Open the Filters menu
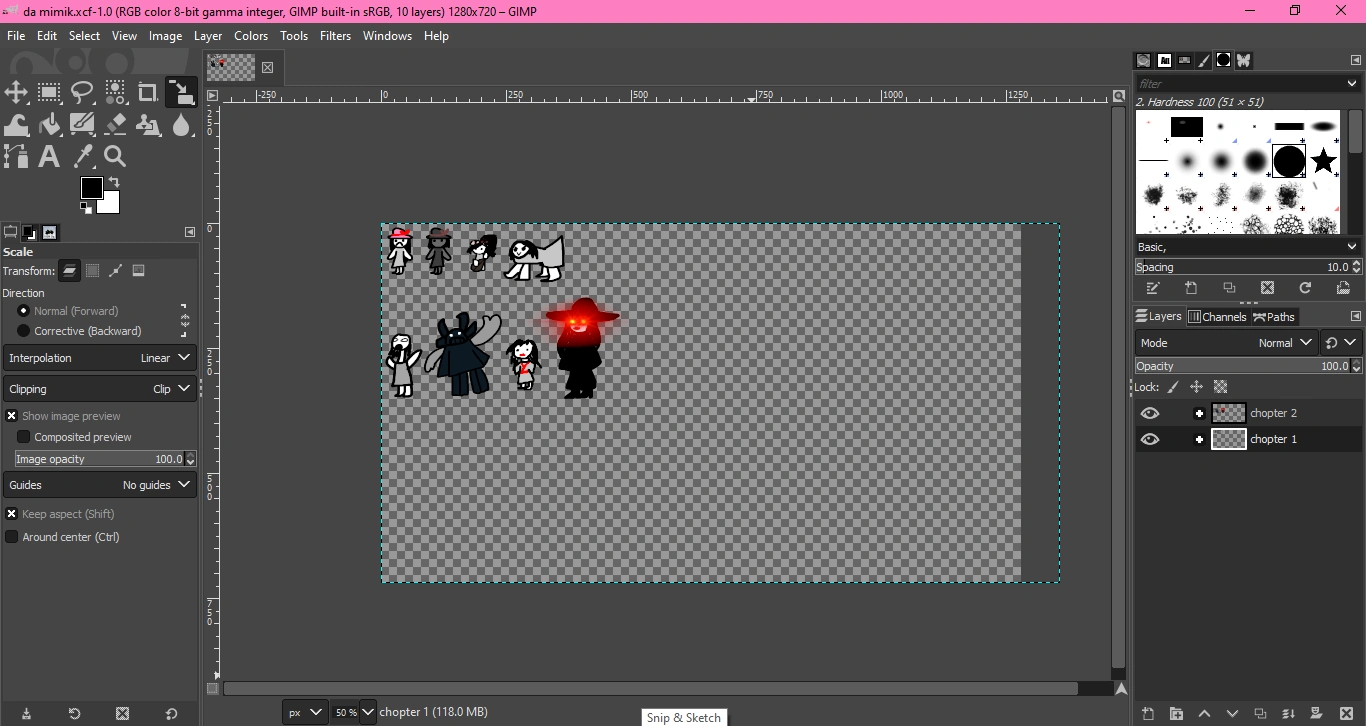The image size is (1366, 726). pyautogui.click(x=335, y=36)
